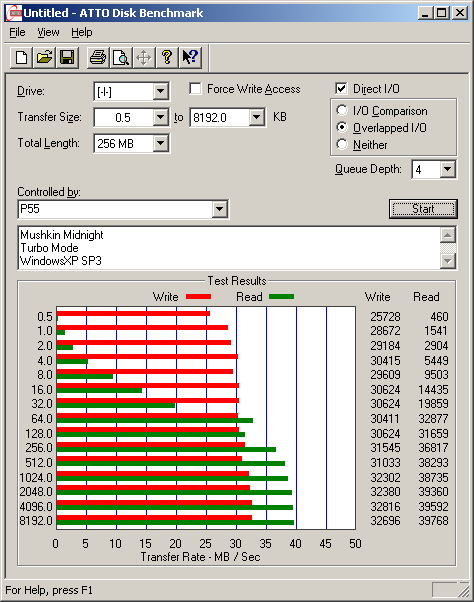Select the Overlapped I/O radio option
This screenshot has height=602, width=474.
pos(342,127)
